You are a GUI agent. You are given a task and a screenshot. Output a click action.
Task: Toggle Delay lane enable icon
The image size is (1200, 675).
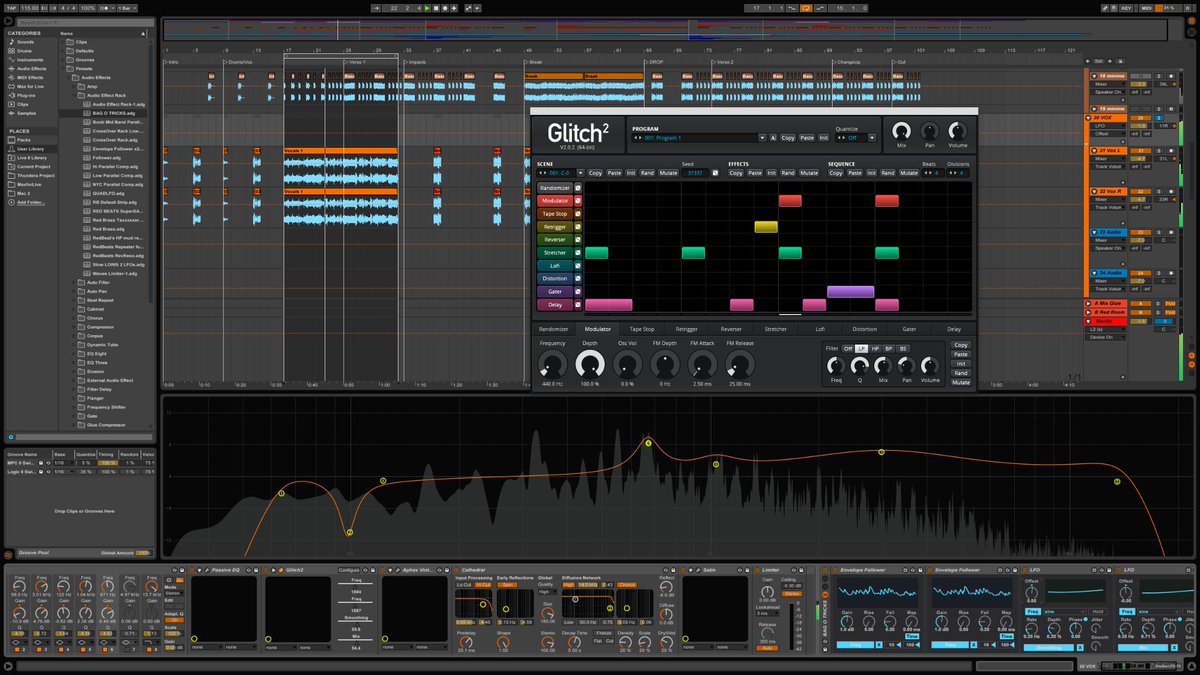(x=577, y=304)
